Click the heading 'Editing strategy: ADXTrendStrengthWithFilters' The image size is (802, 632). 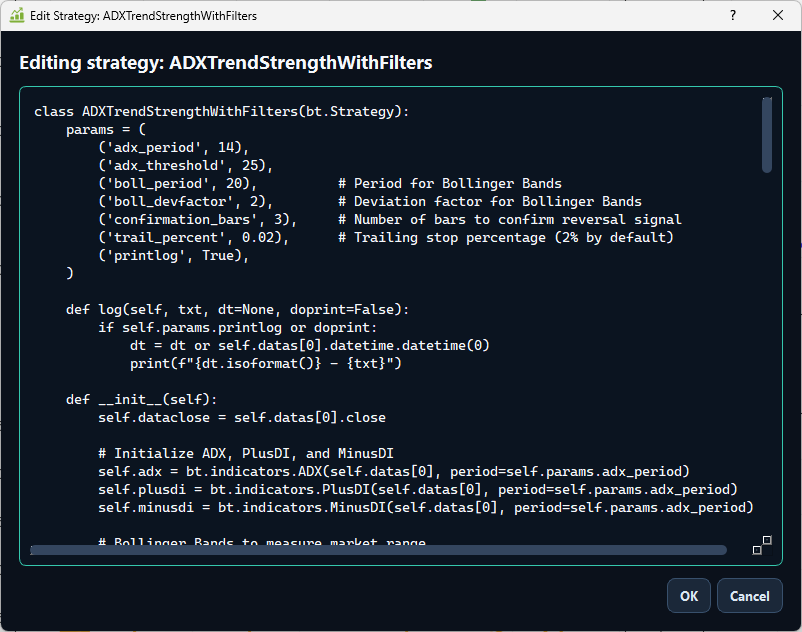(x=226, y=63)
